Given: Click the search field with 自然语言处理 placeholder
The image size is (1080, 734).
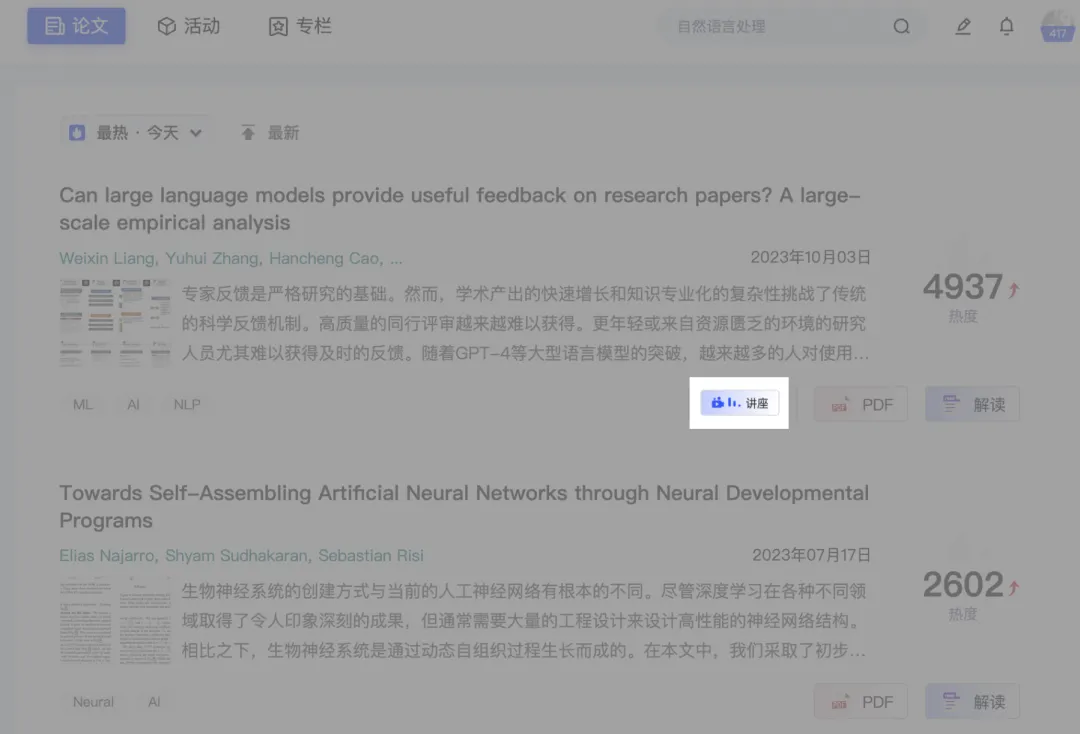Looking at the screenshot, I should coord(770,27).
